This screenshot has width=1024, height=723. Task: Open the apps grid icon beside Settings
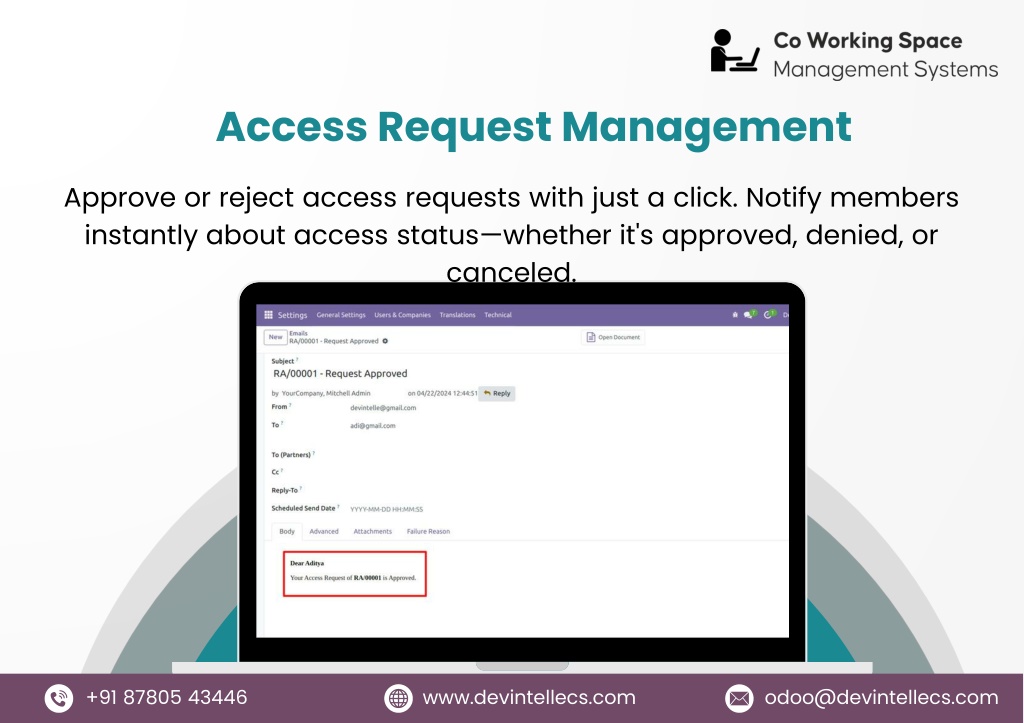click(268, 315)
